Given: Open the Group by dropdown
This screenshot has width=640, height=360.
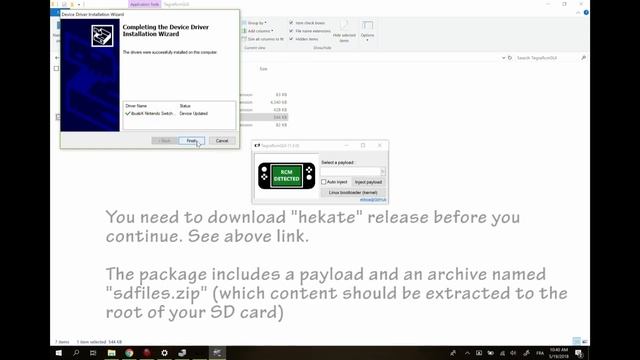Looking at the screenshot, I should (254, 23).
